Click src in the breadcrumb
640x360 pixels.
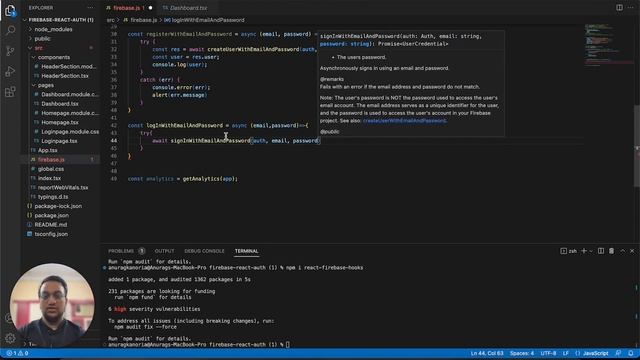[x=110, y=20]
